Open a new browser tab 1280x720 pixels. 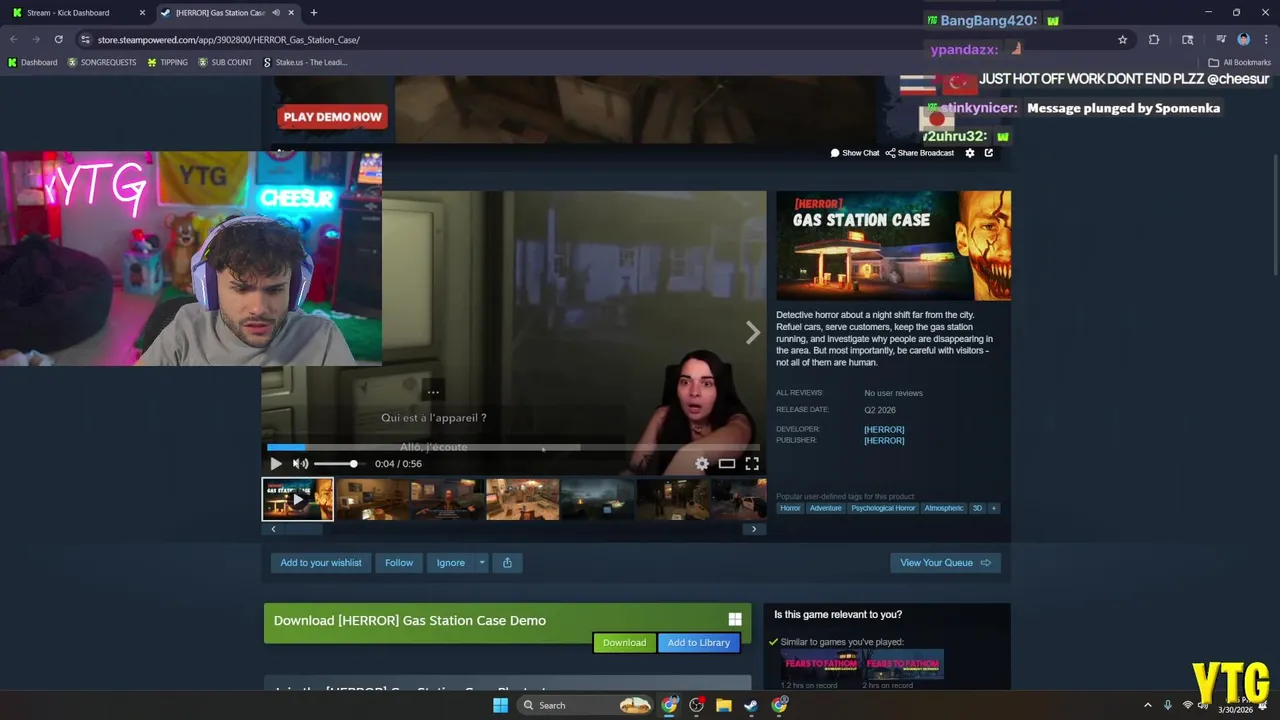point(314,13)
